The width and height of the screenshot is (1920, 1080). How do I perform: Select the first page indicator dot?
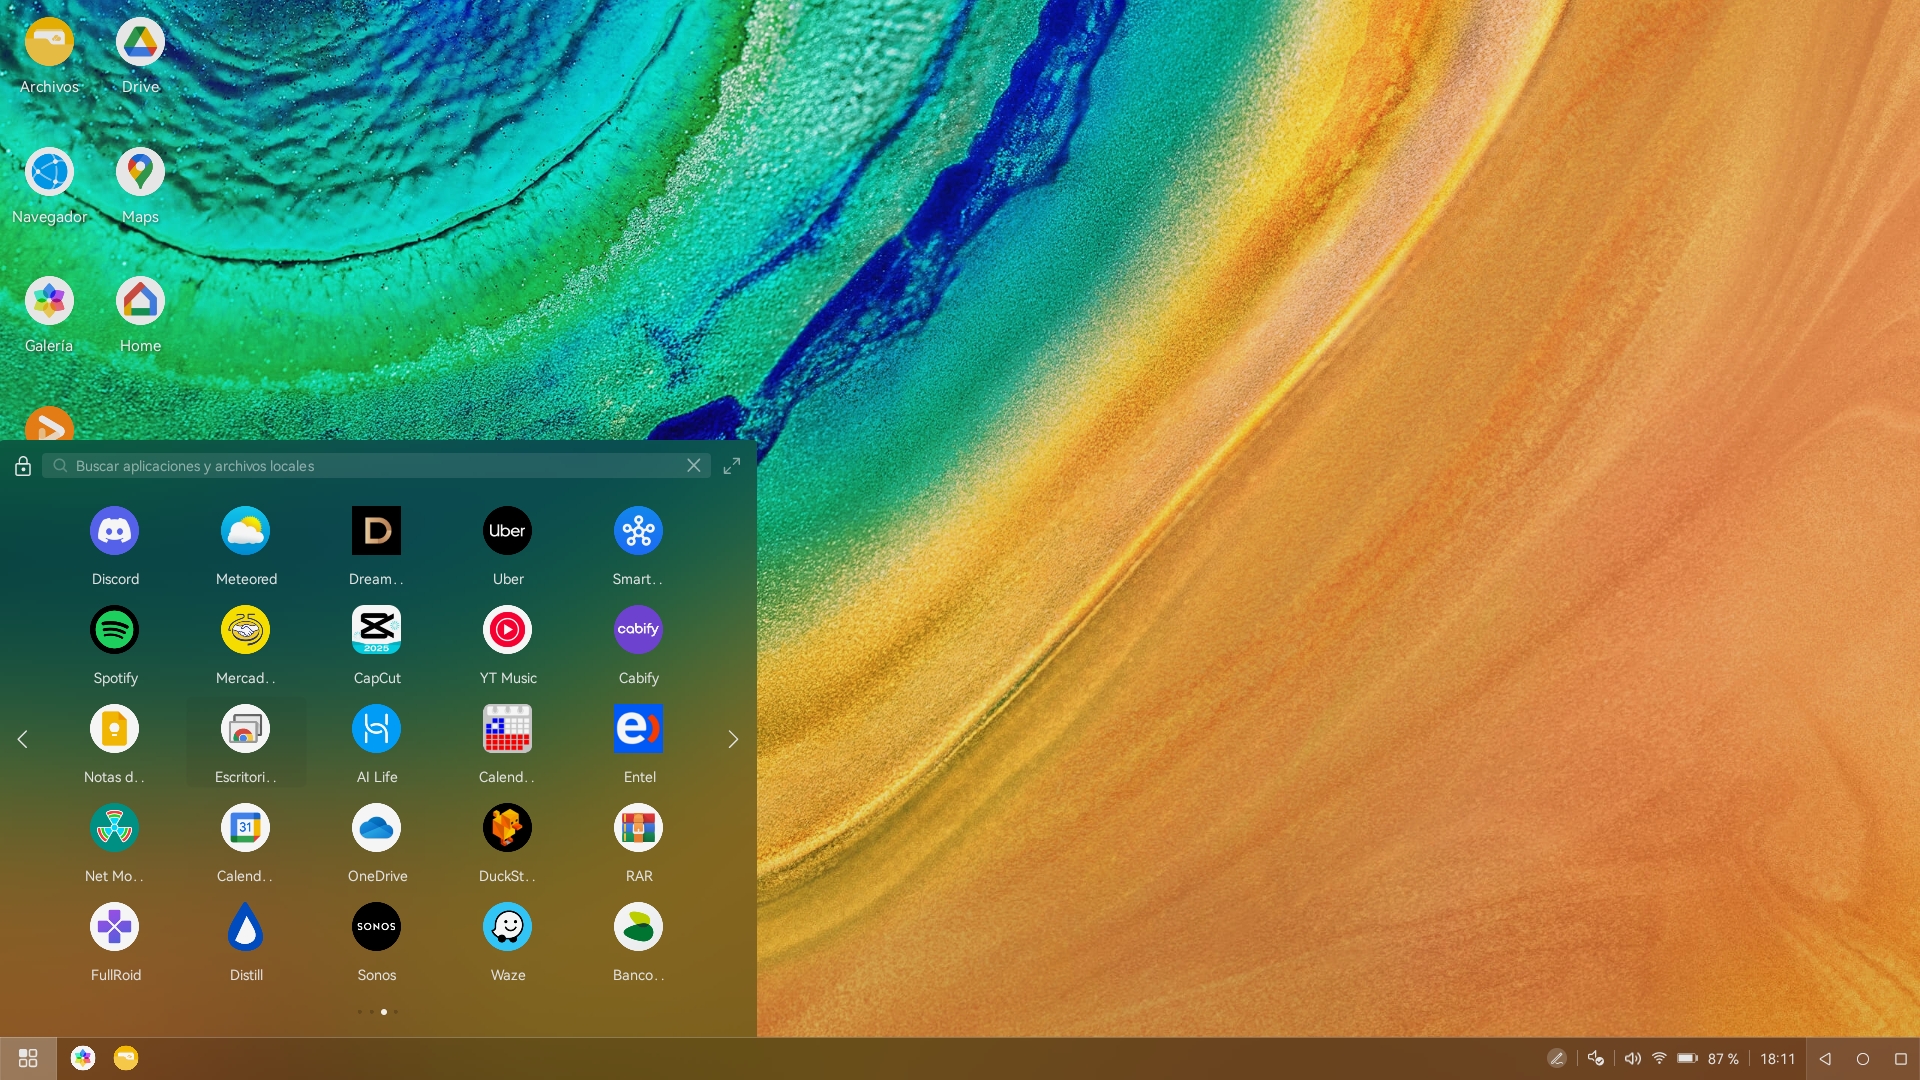tap(359, 1012)
